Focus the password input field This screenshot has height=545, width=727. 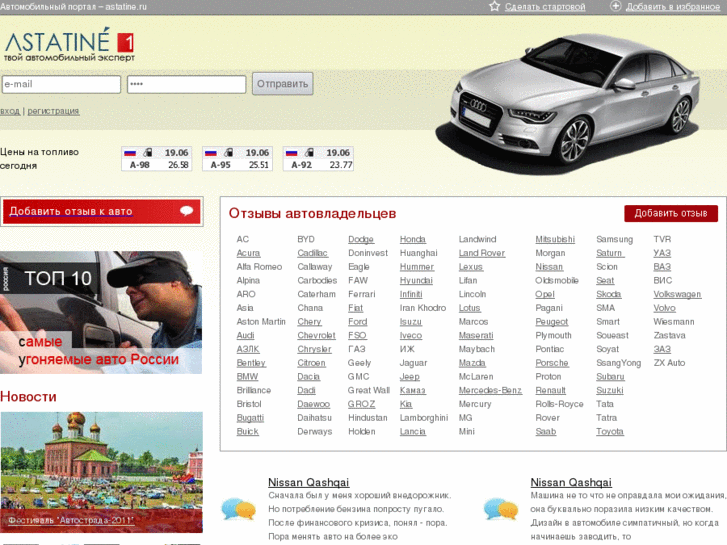click(186, 84)
